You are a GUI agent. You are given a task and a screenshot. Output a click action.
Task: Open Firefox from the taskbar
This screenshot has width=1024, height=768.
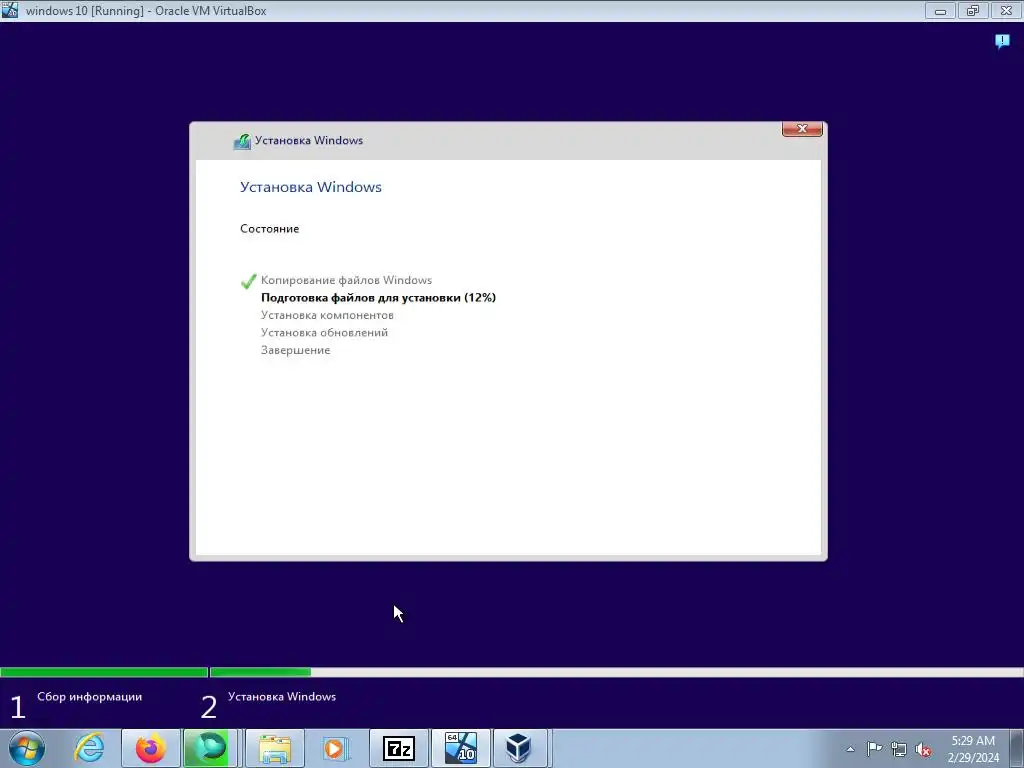tap(150, 748)
